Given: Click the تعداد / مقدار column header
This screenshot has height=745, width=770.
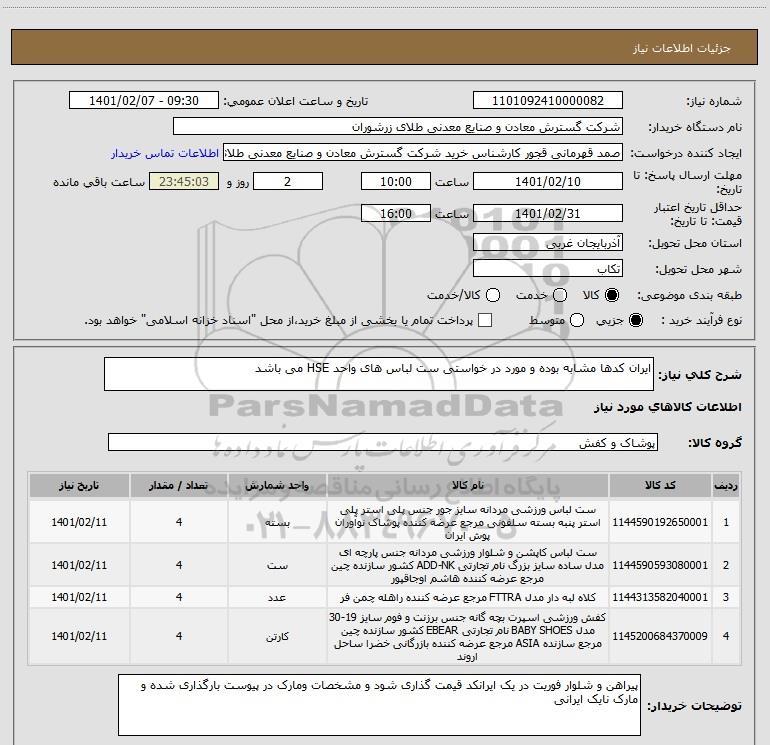Looking at the screenshot, I should [x=179, y=485].
